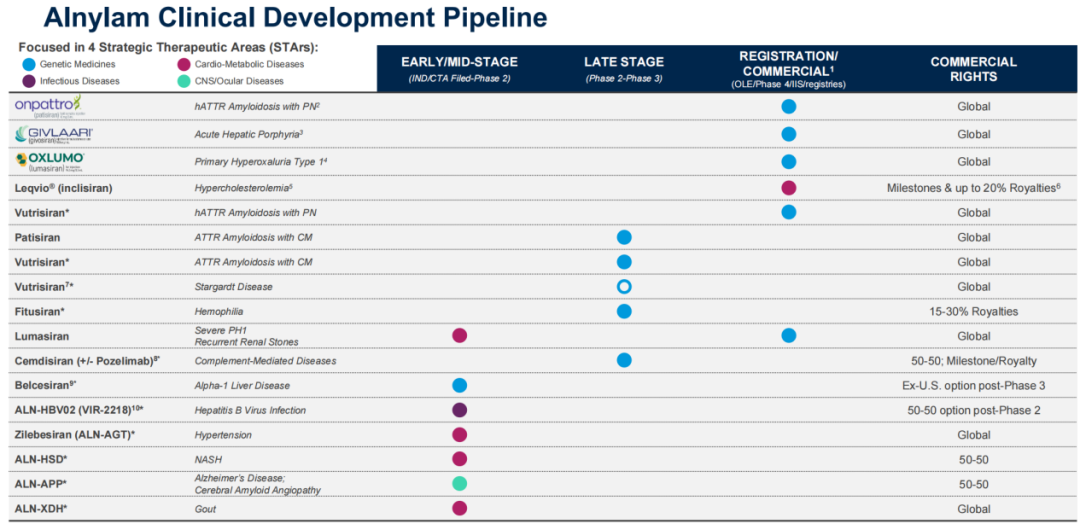
Task: Click the late stage dot in the Fitusiran row
Action: [x=624, y=311]
